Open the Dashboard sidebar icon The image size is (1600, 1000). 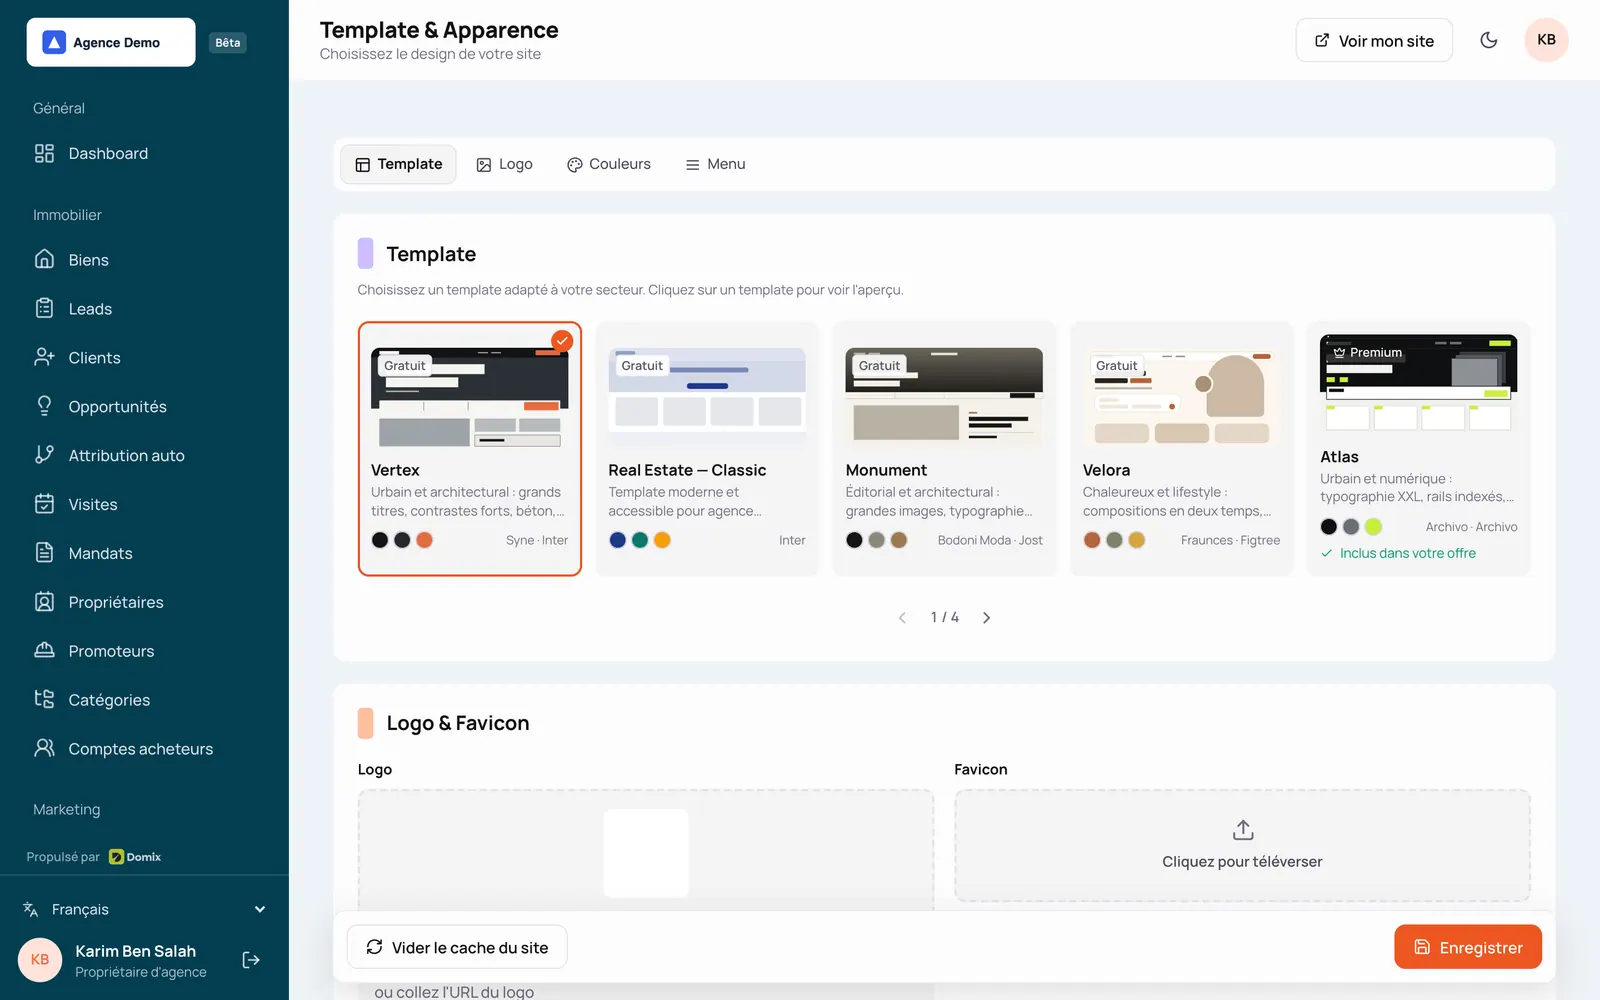click(x=44, y=153)
